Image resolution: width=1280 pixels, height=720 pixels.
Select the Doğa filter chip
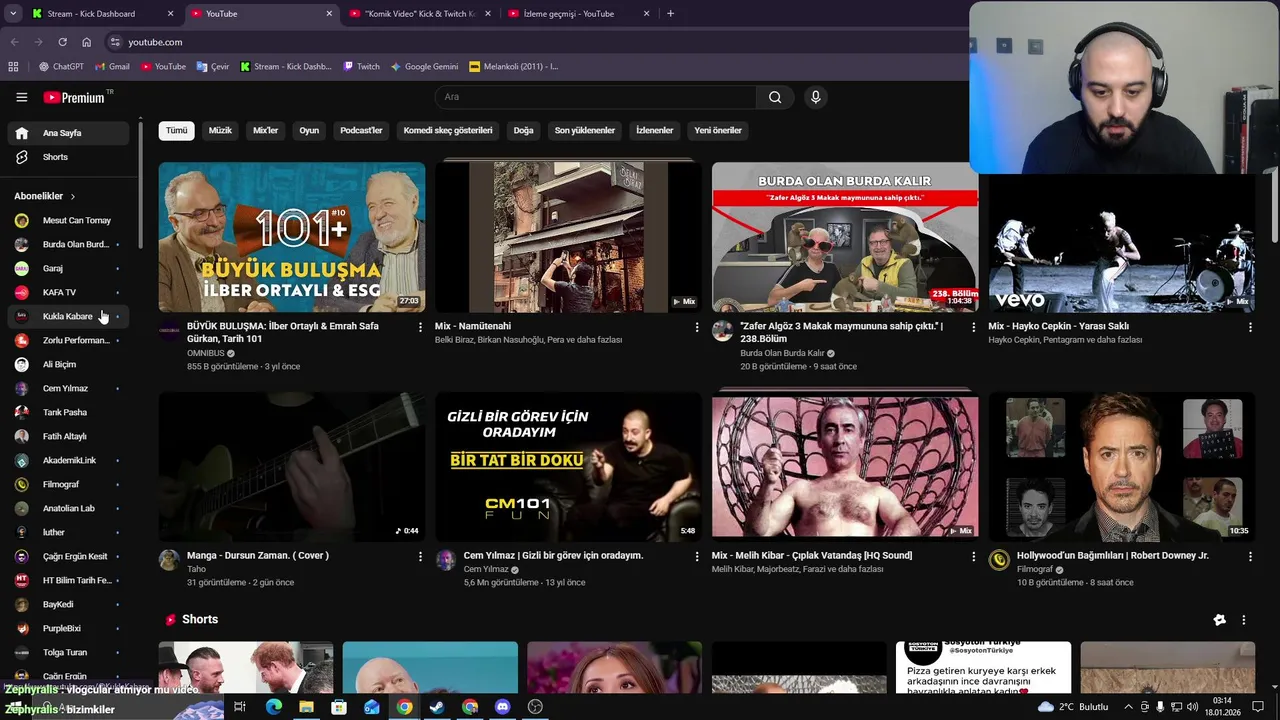click(523, 130)
